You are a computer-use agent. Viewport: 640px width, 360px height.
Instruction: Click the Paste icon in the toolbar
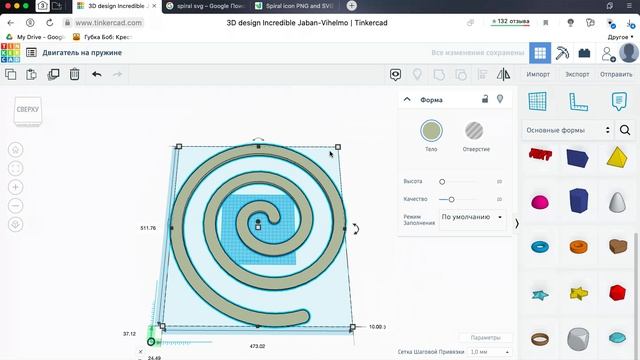(31, 74)
